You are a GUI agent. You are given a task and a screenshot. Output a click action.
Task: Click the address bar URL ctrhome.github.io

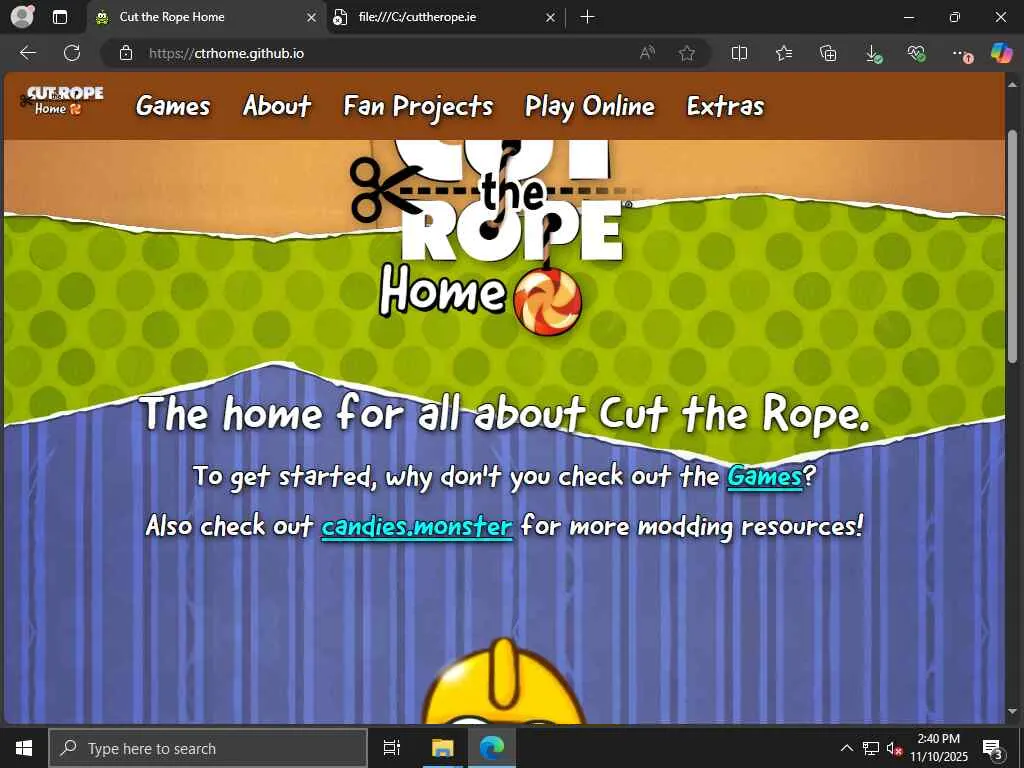226,53
